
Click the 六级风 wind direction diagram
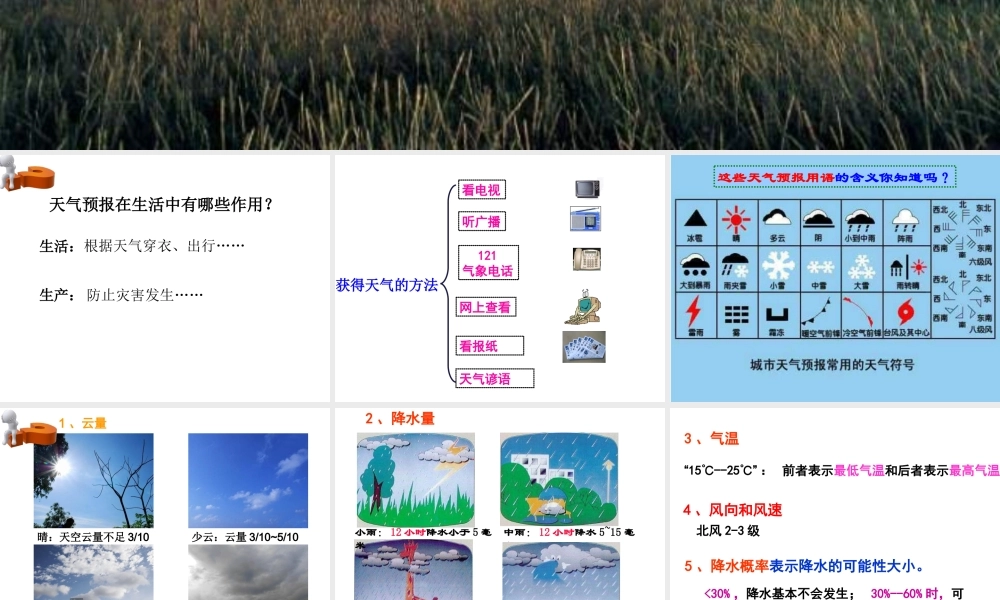point(963,233)
